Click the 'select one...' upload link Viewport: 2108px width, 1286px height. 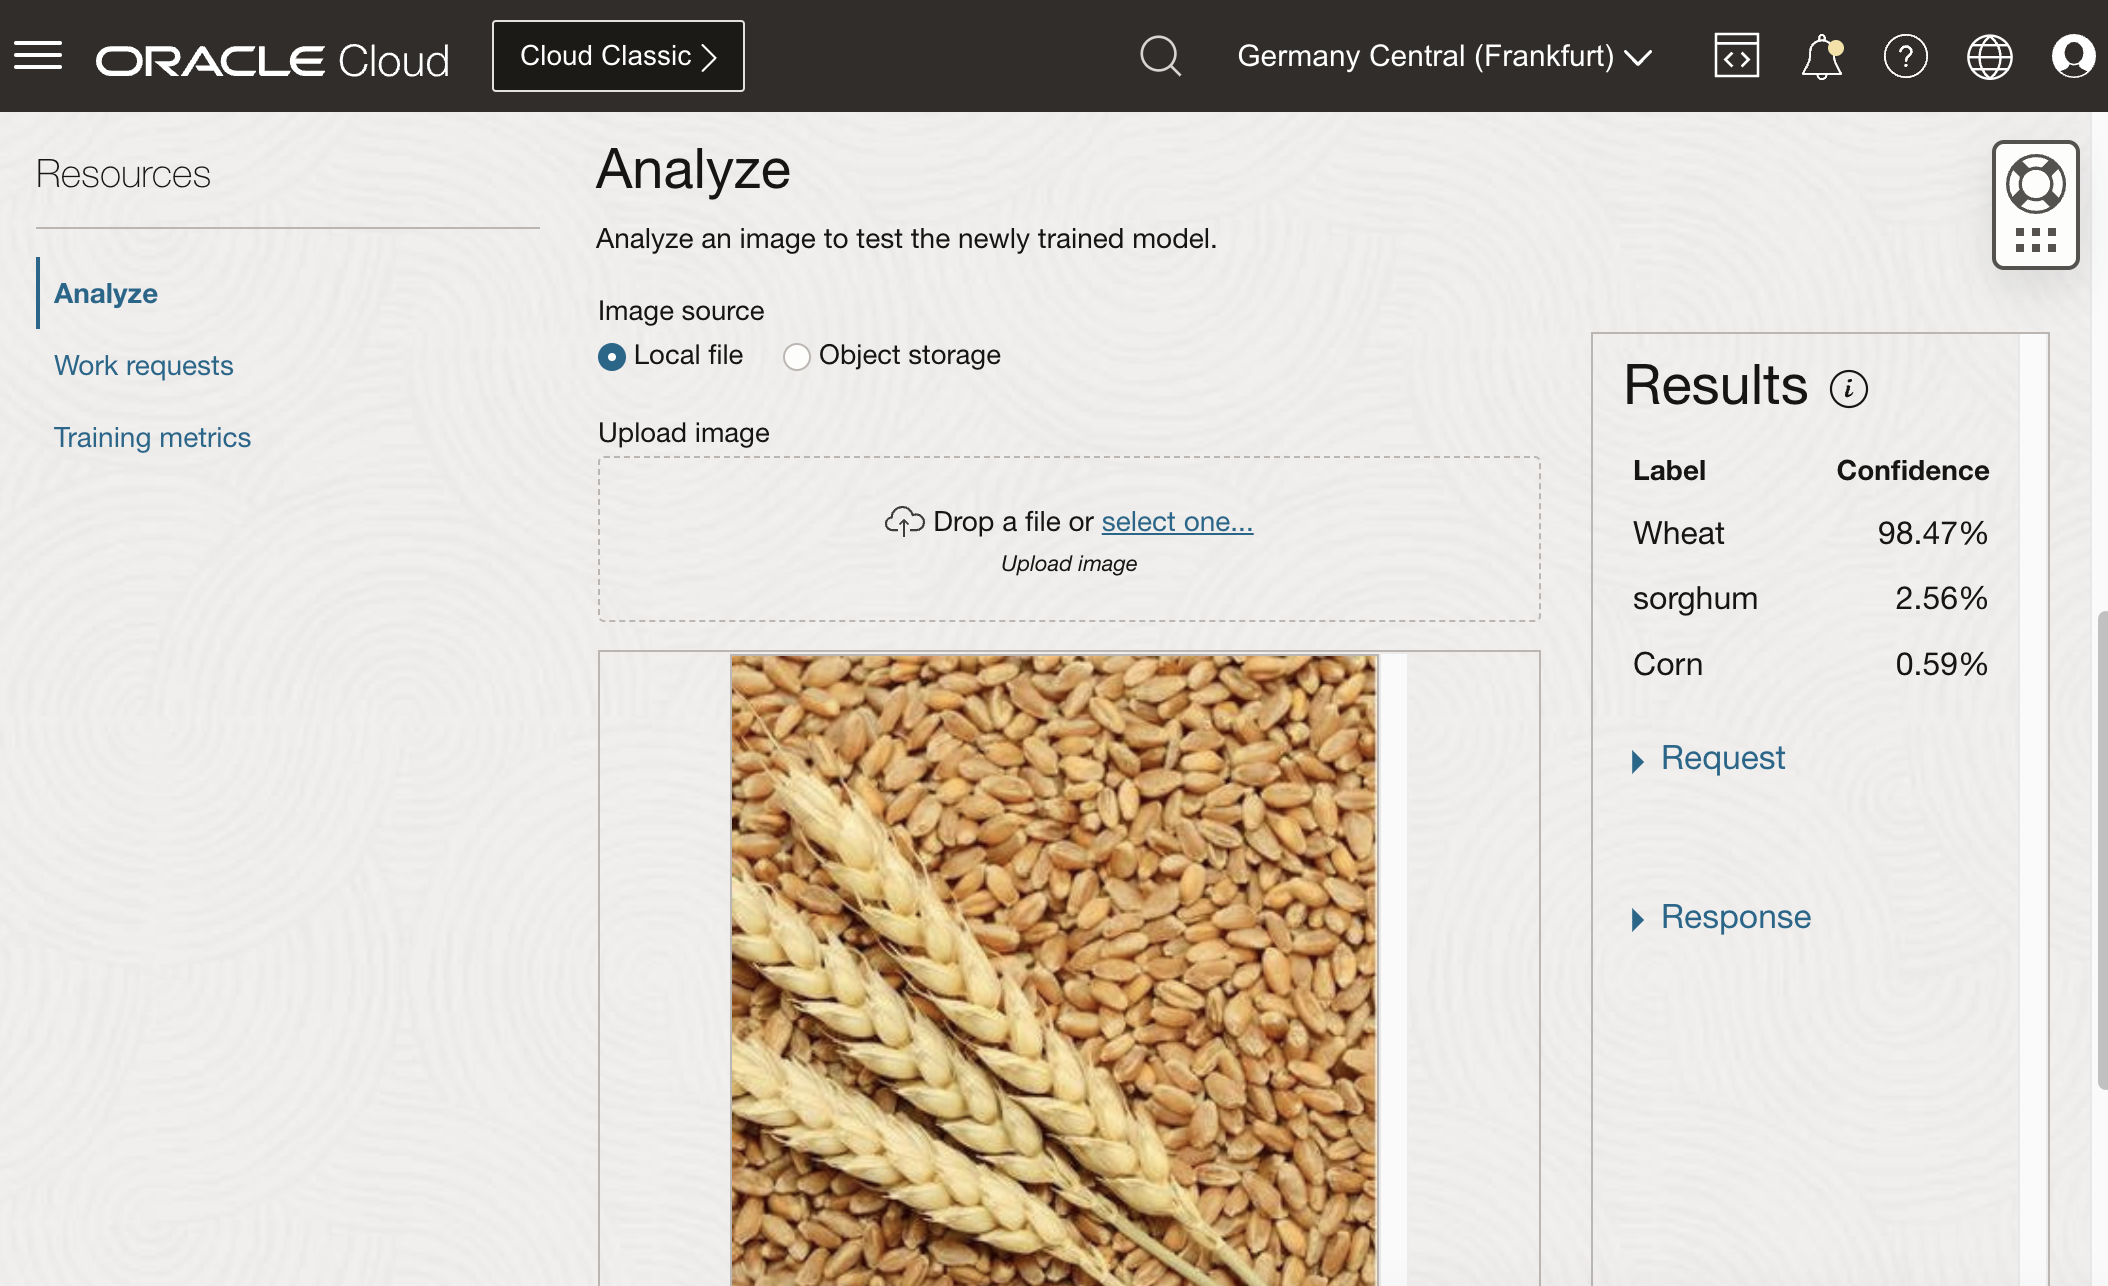point(1177,521)
